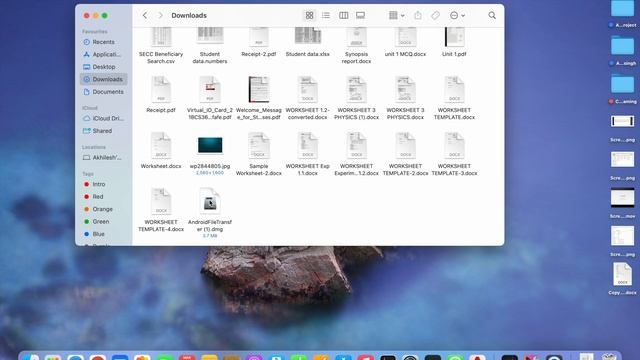Go forward in Finder navigation

[x=160, y=16]
